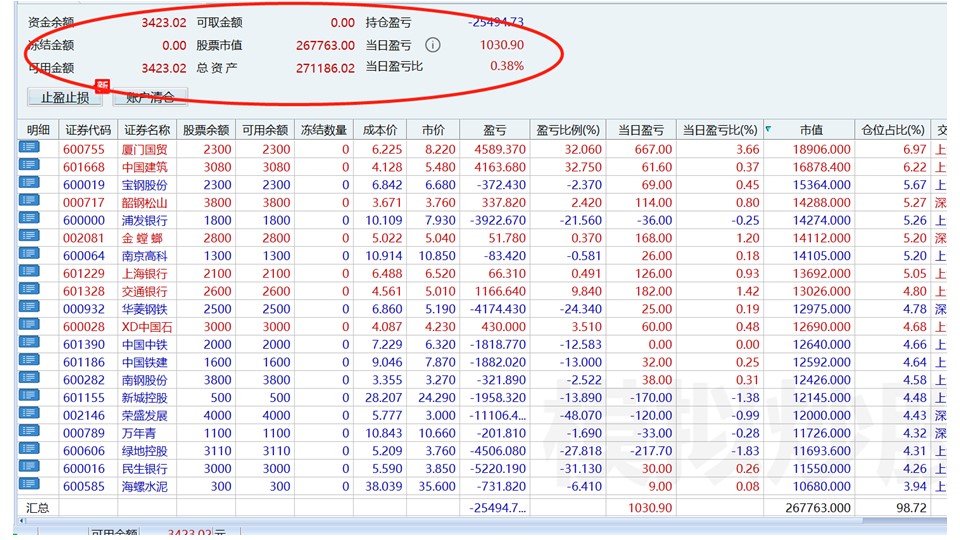The image size is (960, 540).
Task: Click the 汇总 row label
Action: pos(37,508)
